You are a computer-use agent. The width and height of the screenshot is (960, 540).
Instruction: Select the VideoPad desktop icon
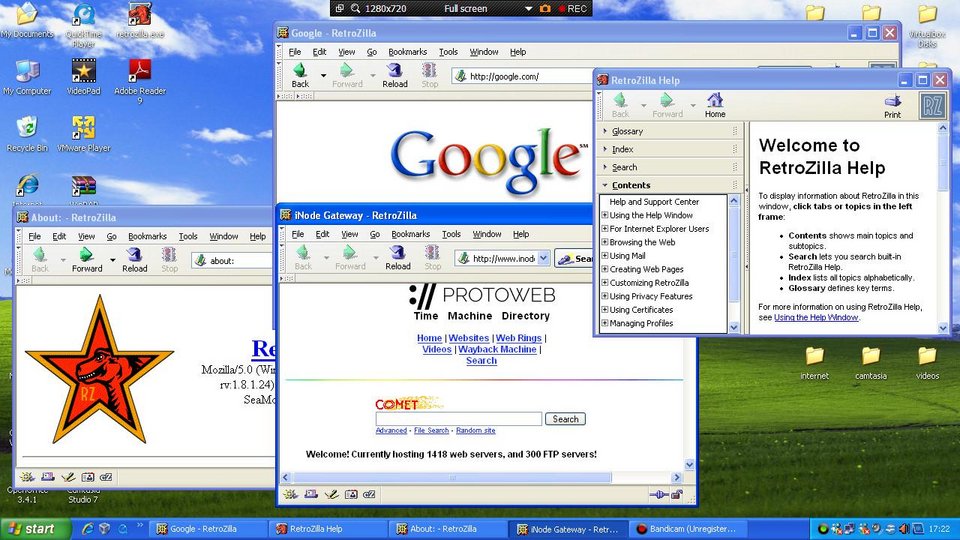point(83,77)
